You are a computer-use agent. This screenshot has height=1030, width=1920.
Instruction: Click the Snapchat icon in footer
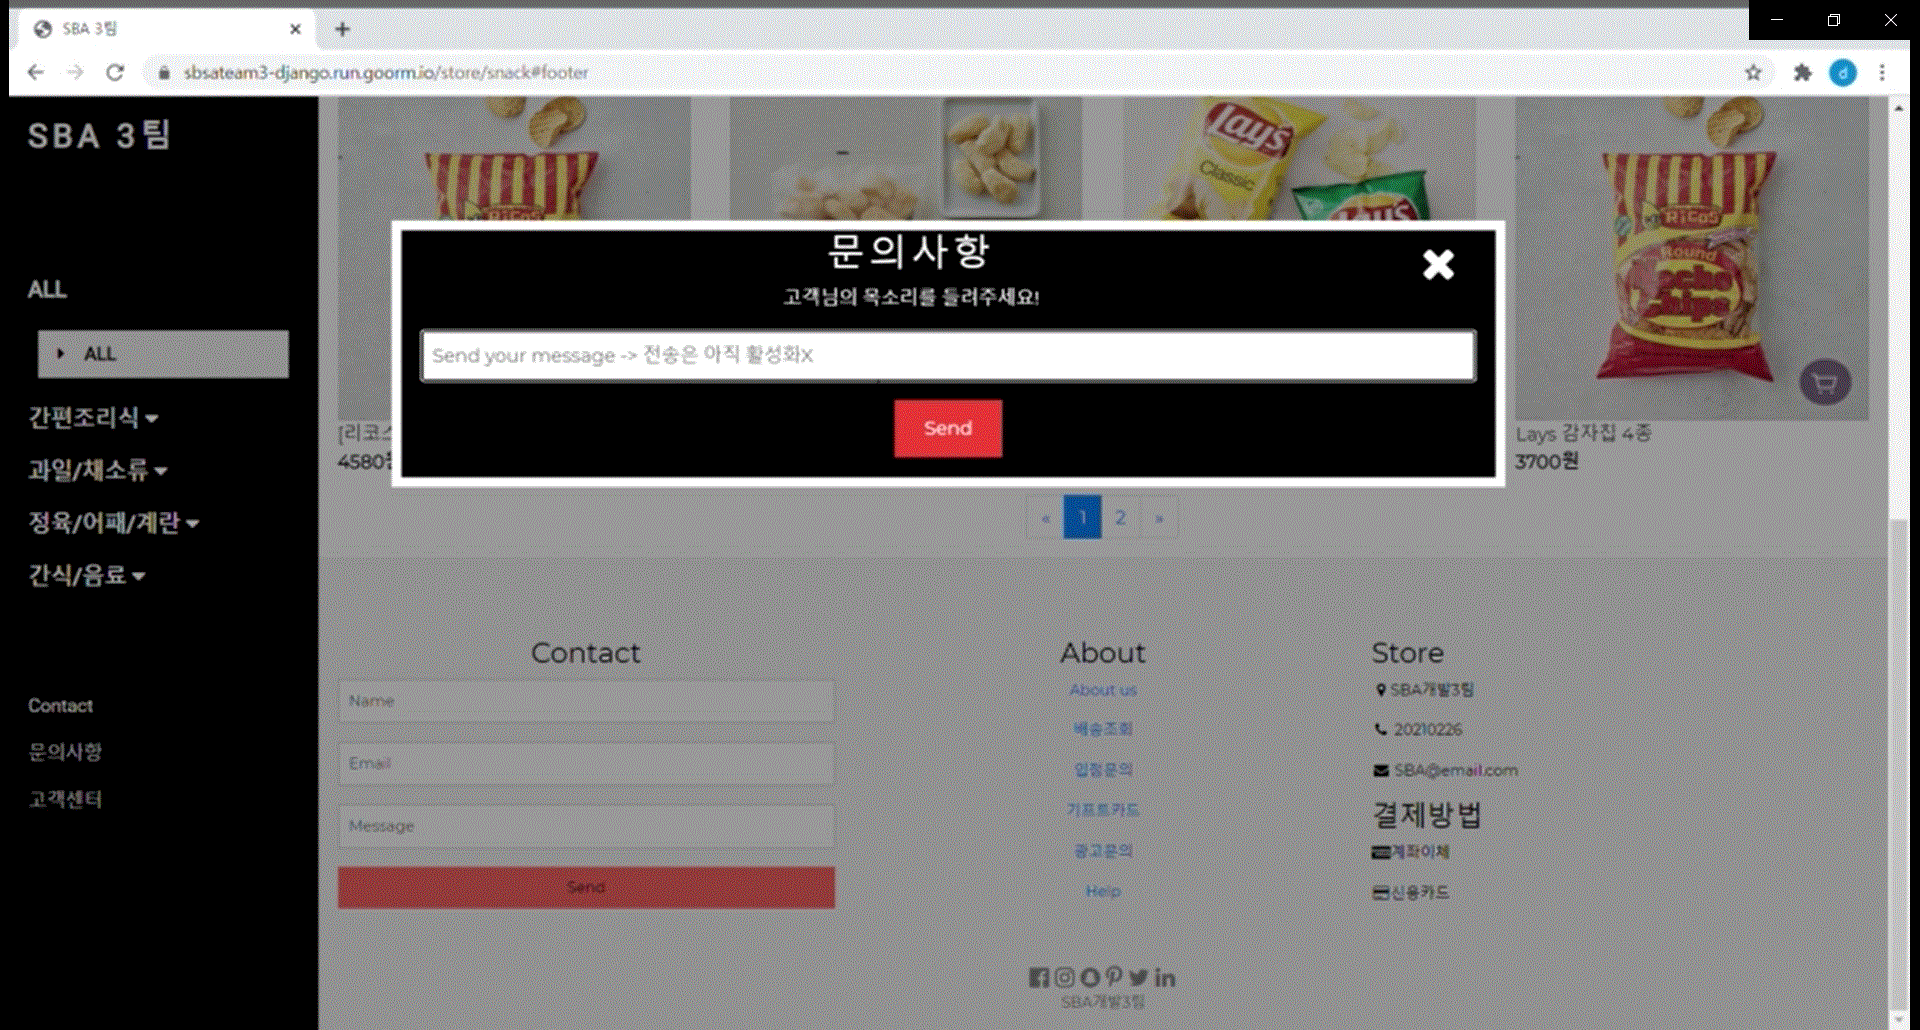pyautogui.click(x=1087, y=977)
